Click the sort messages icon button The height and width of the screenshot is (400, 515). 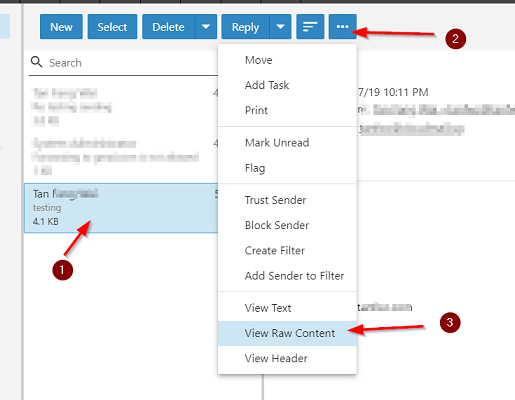coord(310,27)
